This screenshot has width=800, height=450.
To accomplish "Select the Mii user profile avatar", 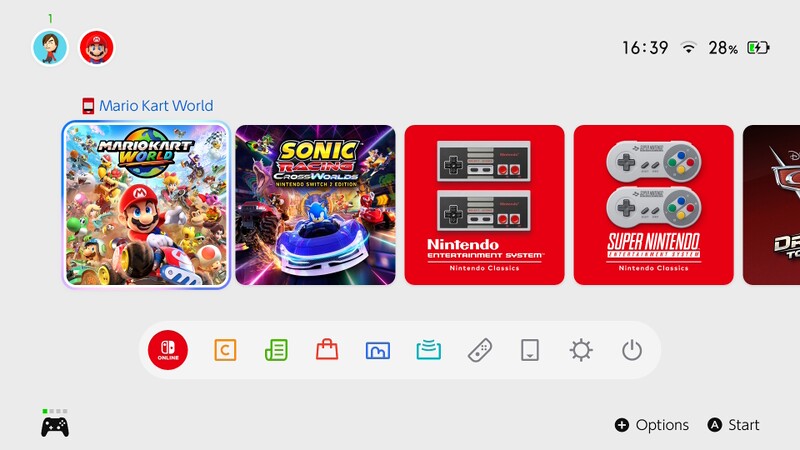I will point(50,47).
